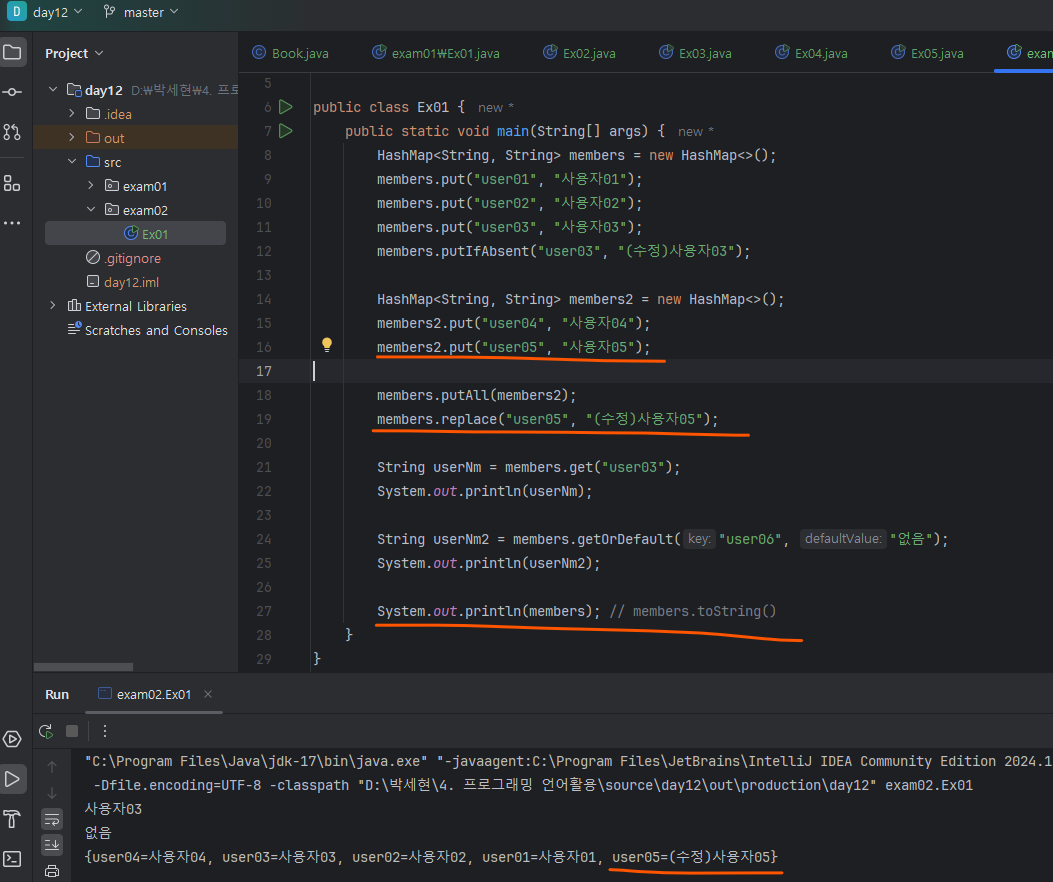Collapse the day12 root folder
1053x882 pixels.
[53, 89]
